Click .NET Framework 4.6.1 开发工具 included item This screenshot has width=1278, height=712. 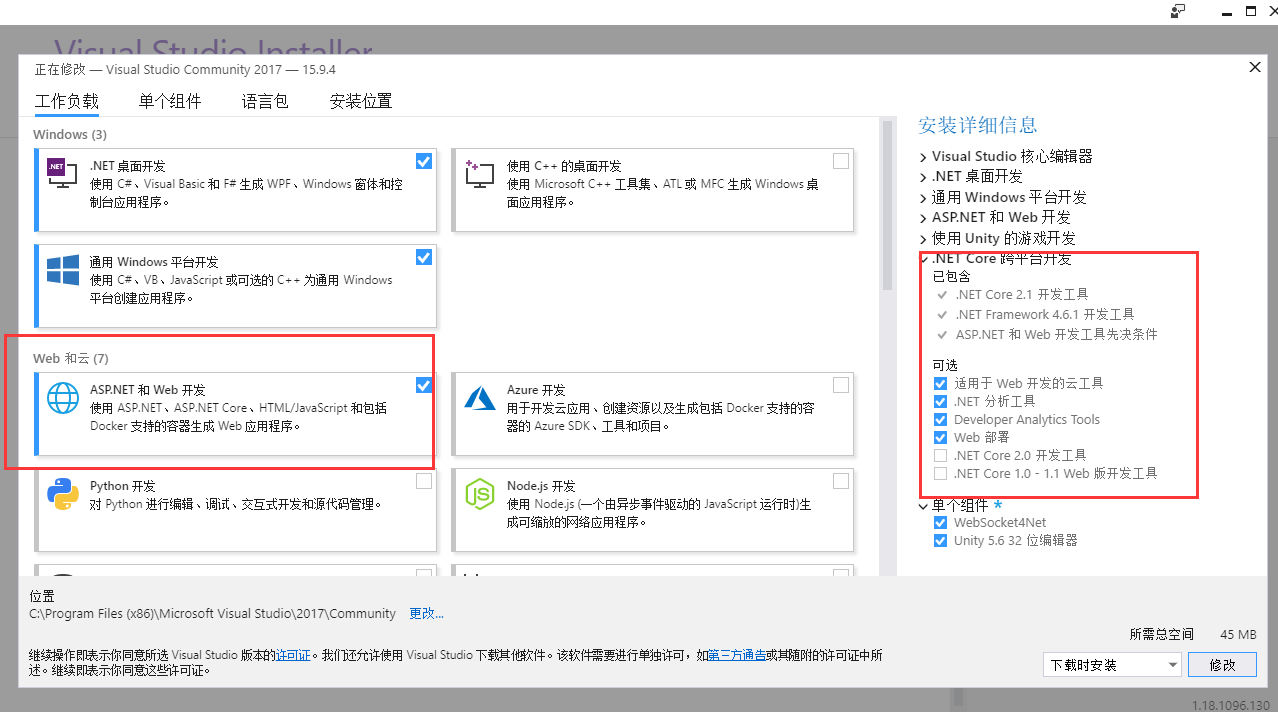[1044, 314]
